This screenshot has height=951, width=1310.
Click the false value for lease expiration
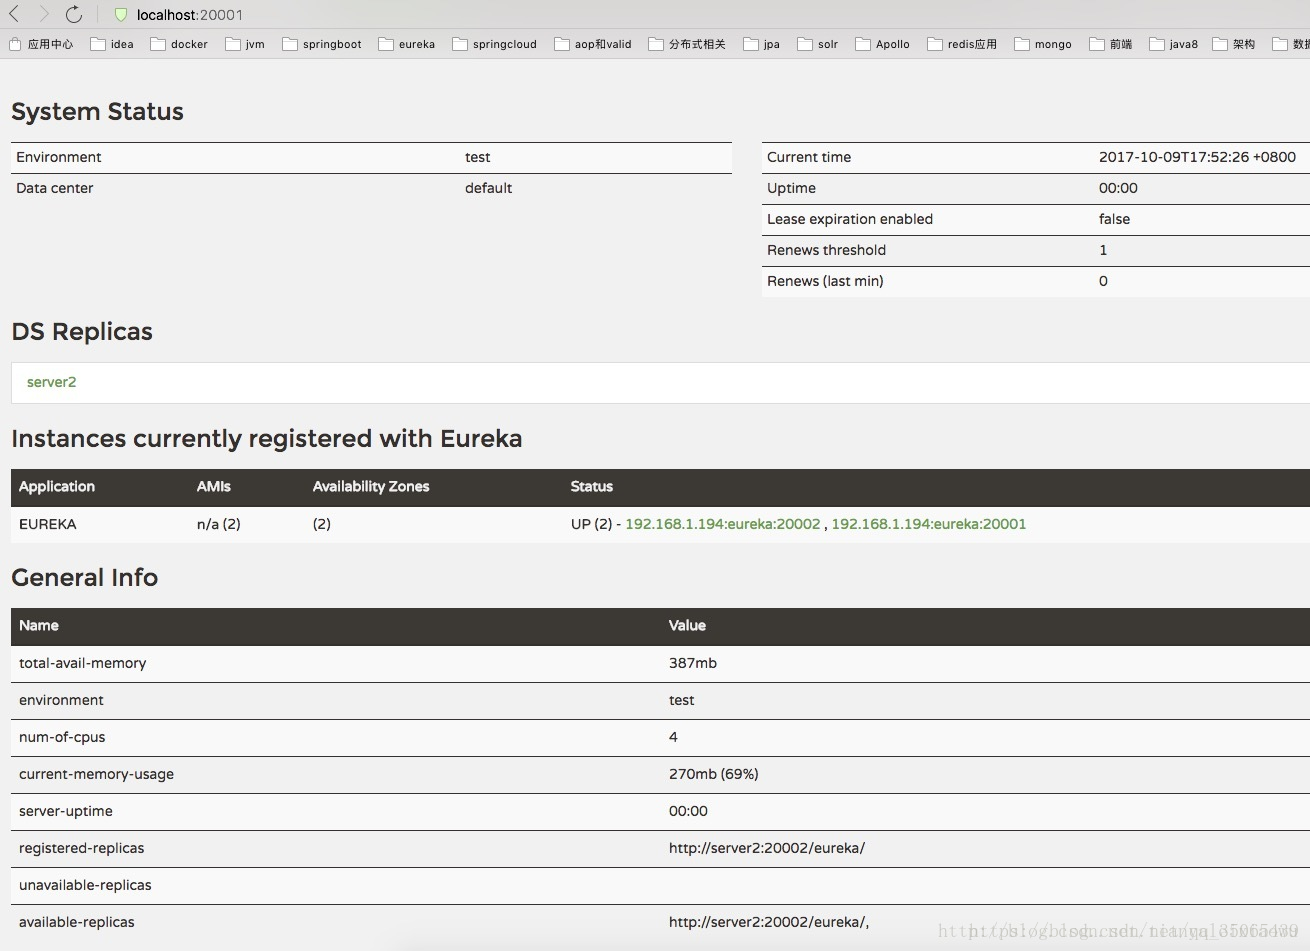click(x=1114, y=219)
